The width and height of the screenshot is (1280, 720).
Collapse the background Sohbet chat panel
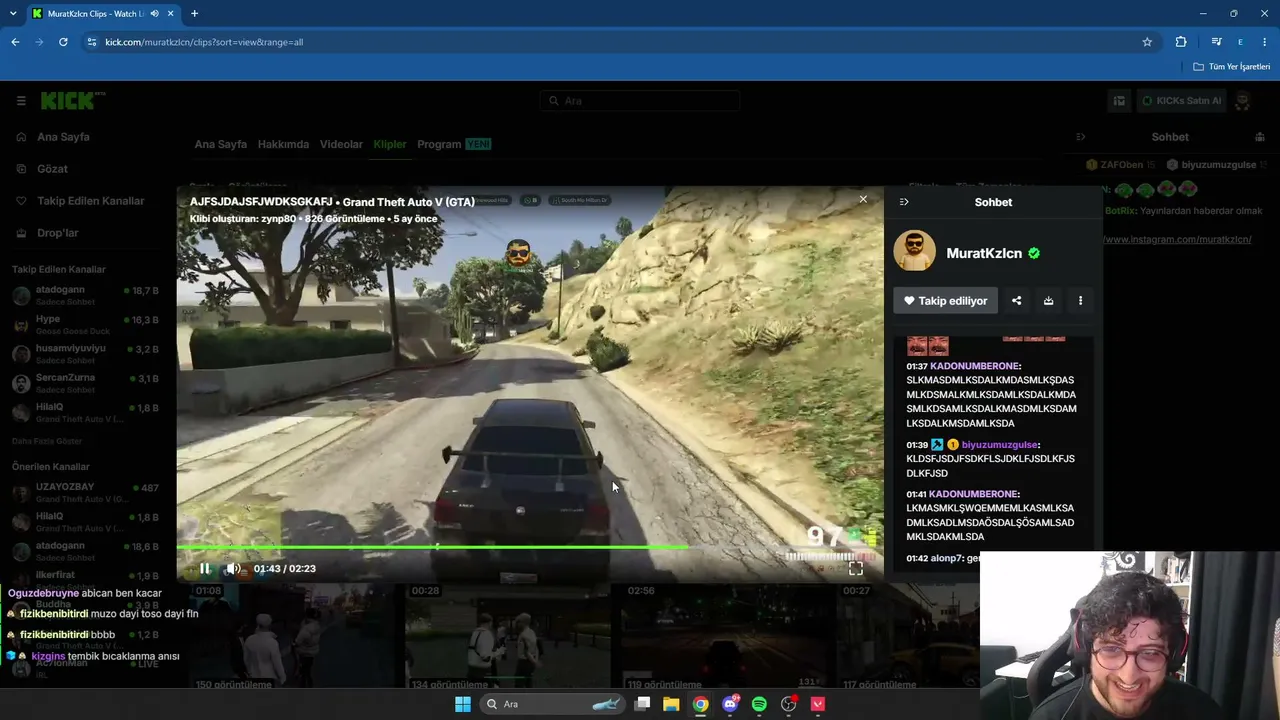click(1080, 137)
